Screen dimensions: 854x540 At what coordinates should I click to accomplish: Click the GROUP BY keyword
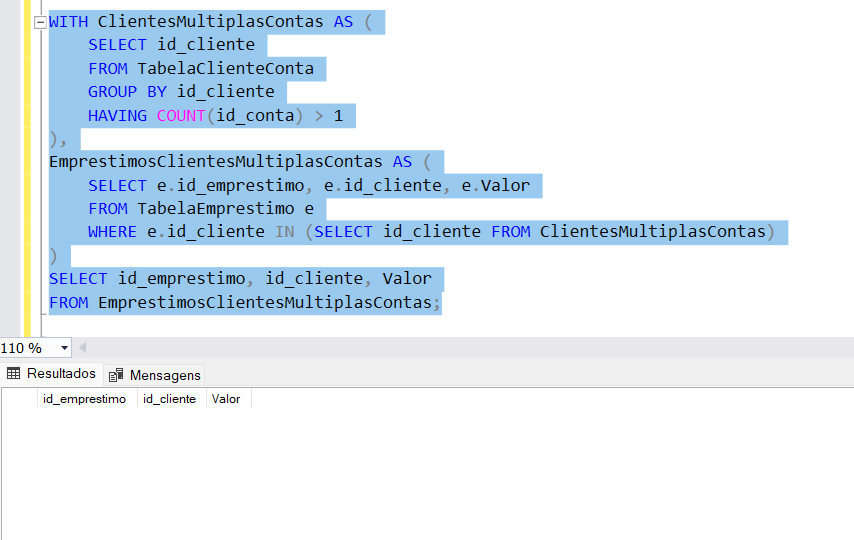tap(127, 92)
